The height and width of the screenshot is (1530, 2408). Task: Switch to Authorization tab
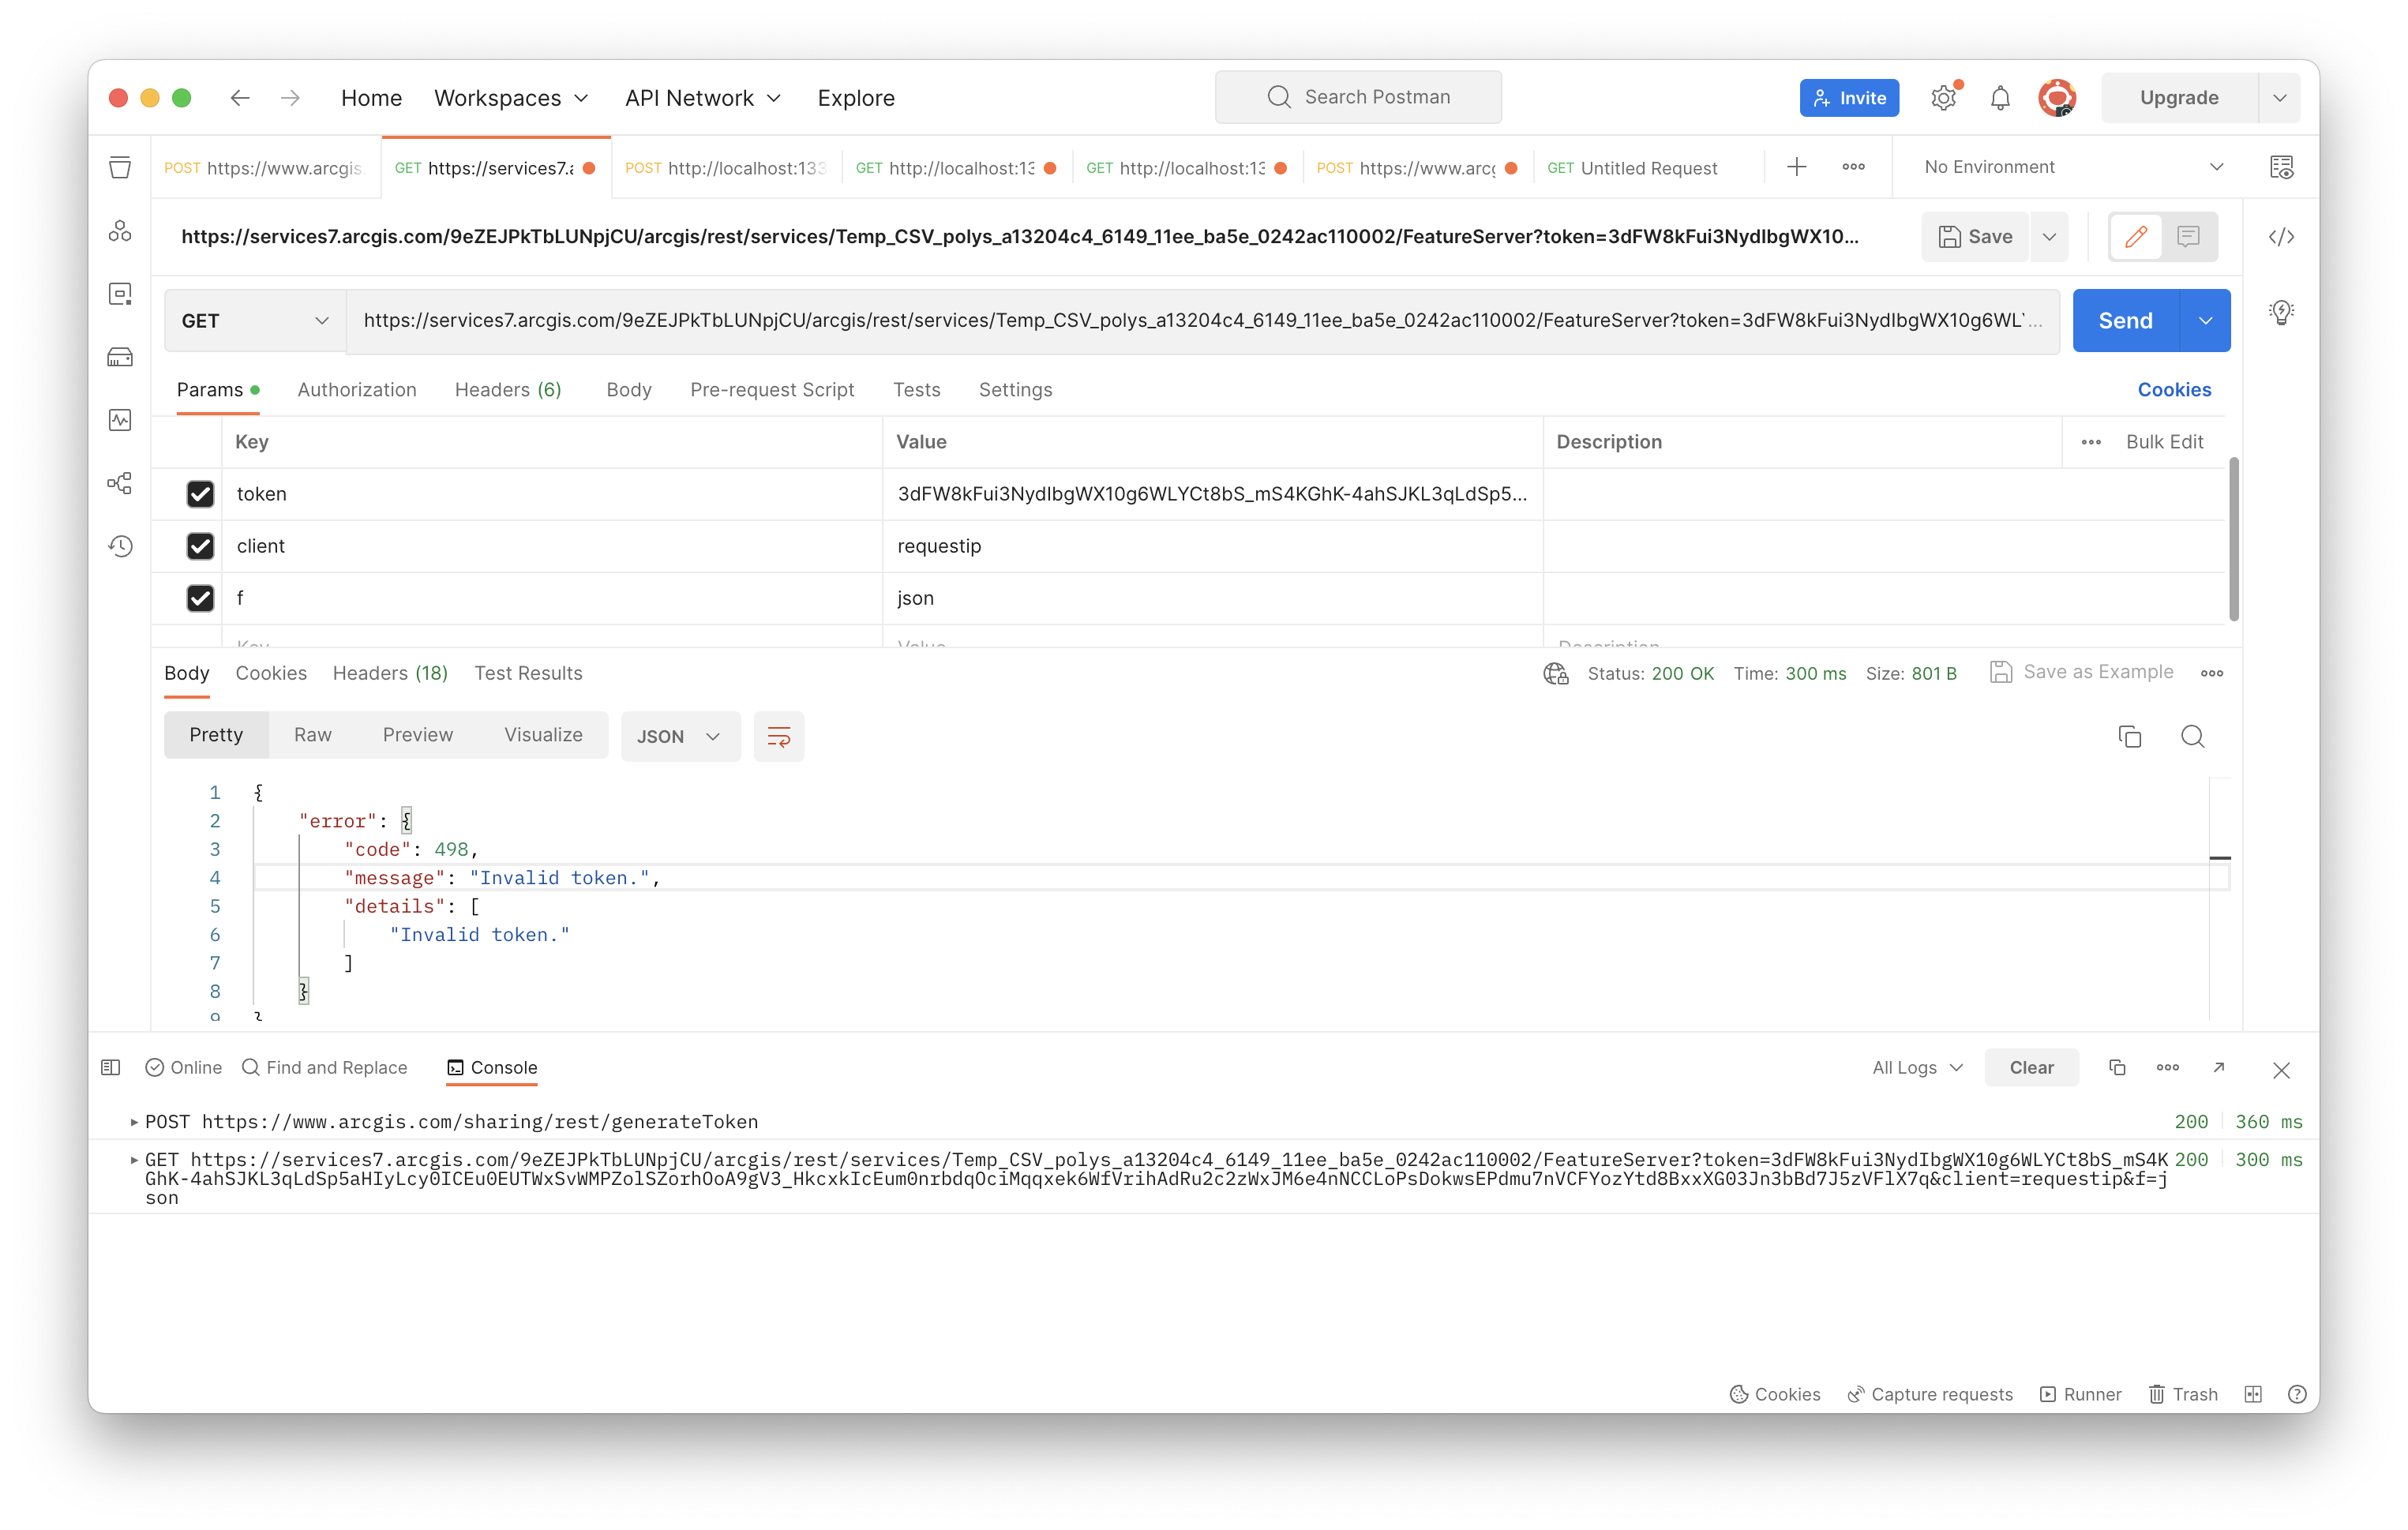(x=357, y=390)
